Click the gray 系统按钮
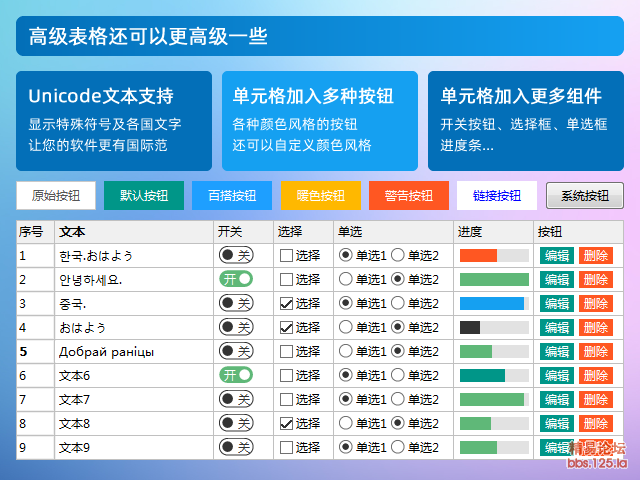 click(585, 196)
